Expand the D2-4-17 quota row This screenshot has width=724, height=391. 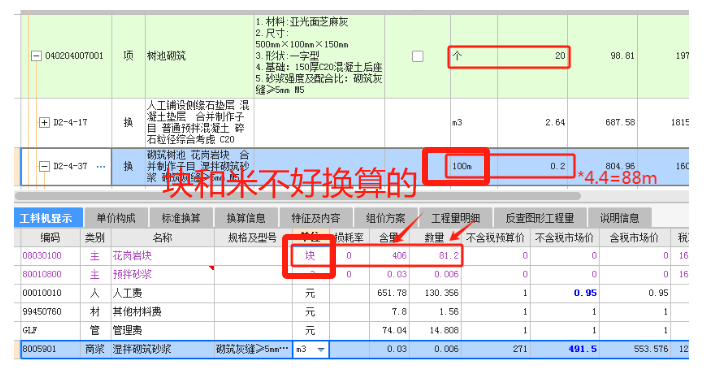coord(44,122)
